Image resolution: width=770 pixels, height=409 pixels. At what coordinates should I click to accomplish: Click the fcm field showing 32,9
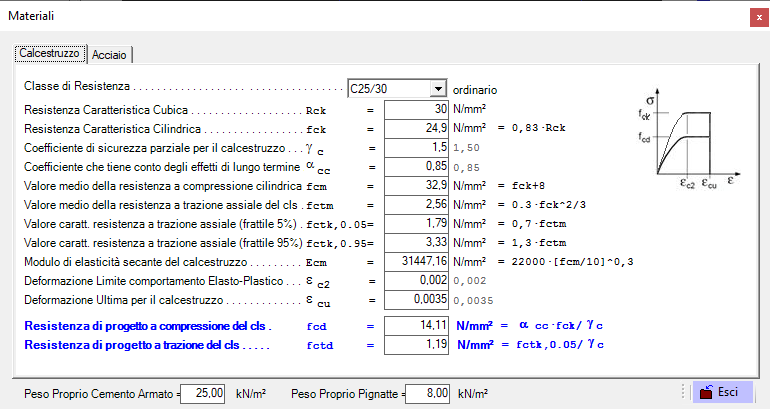click(x=416, y=186)
